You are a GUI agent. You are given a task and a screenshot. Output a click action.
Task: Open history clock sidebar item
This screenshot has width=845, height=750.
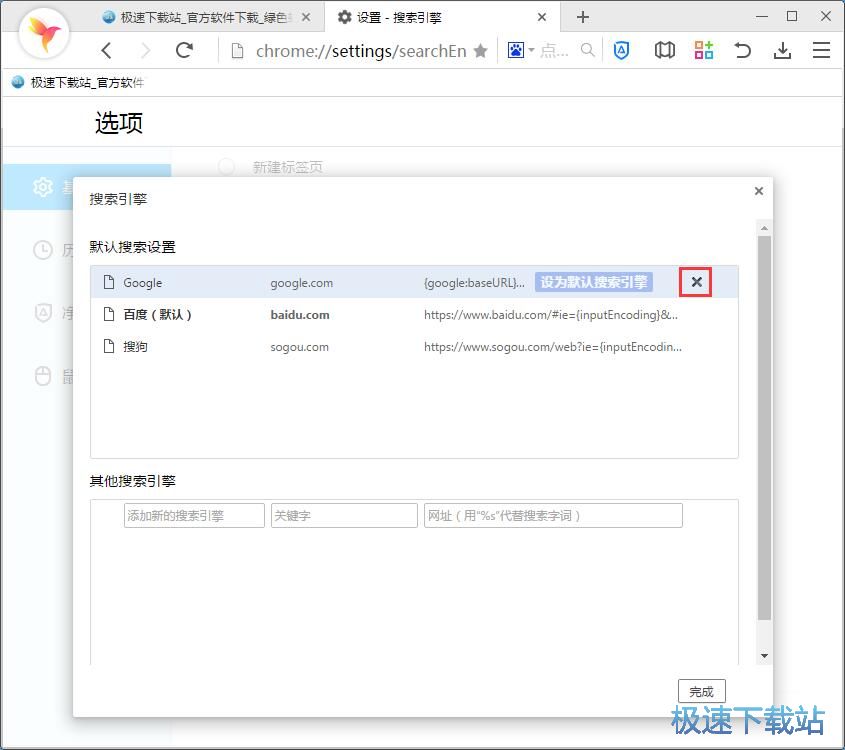(x=43, y=249)
